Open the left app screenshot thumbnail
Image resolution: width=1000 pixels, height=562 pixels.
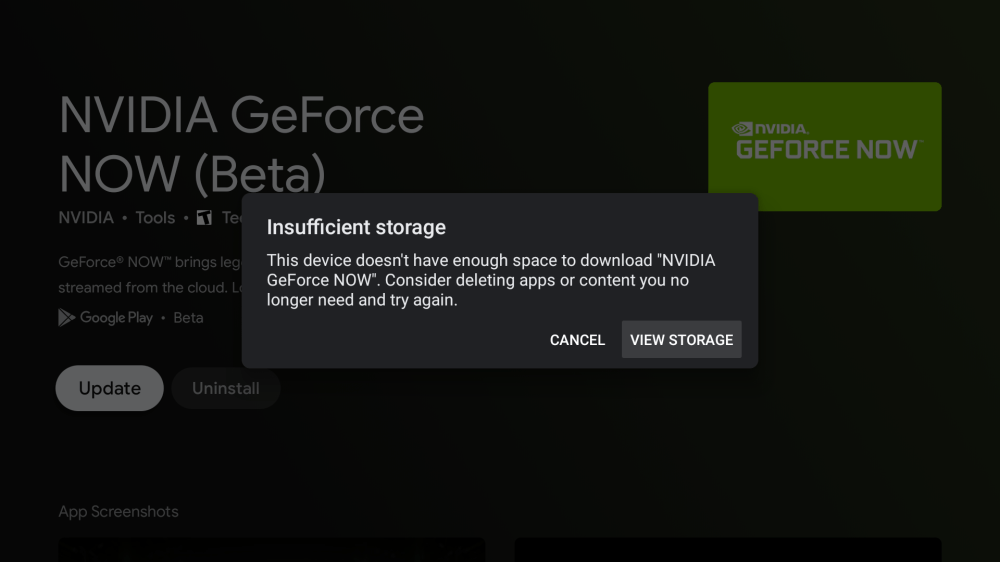point(271,550)
